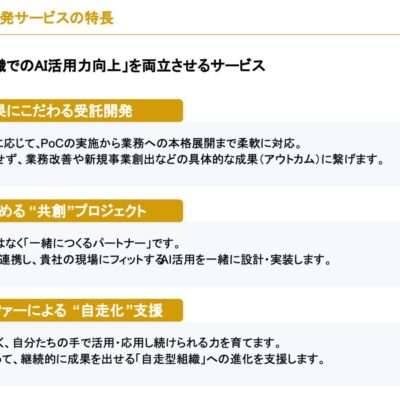Click the 活用・応用し続けられる力 sentence
400x400 pixels.
[x=140, y=343]
